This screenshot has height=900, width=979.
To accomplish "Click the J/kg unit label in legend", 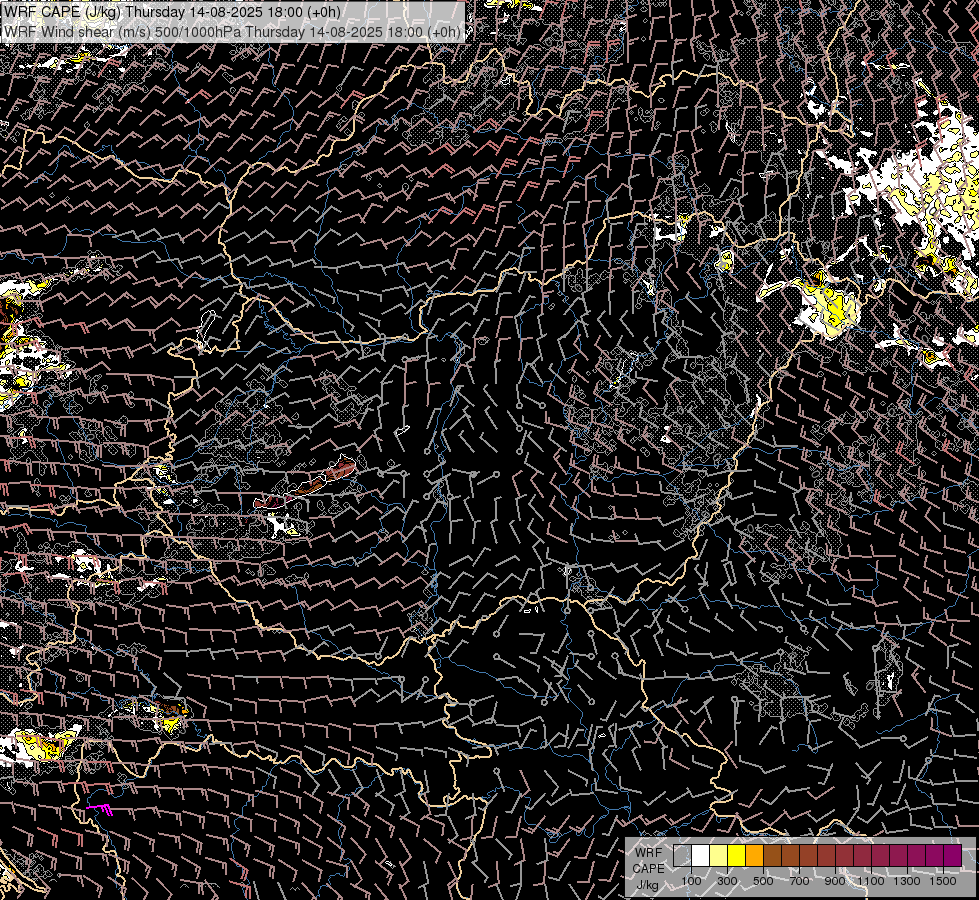I will tap(647, 885).
